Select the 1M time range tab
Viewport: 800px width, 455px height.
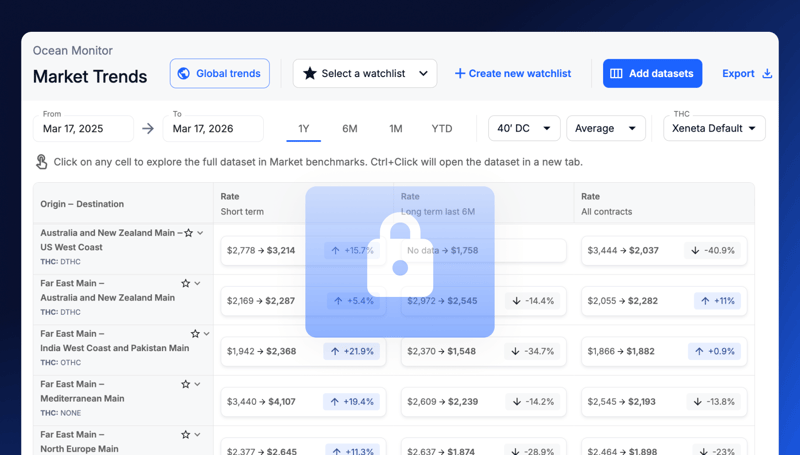396,129
